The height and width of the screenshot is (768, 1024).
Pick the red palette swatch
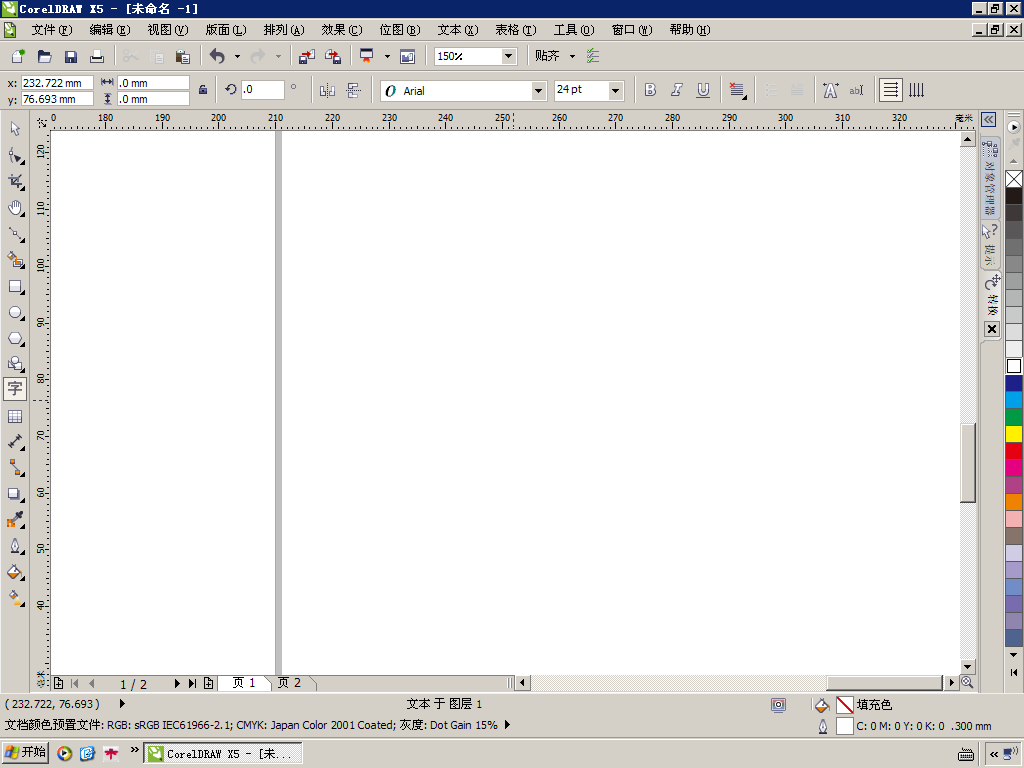[x=1014, y=451]
